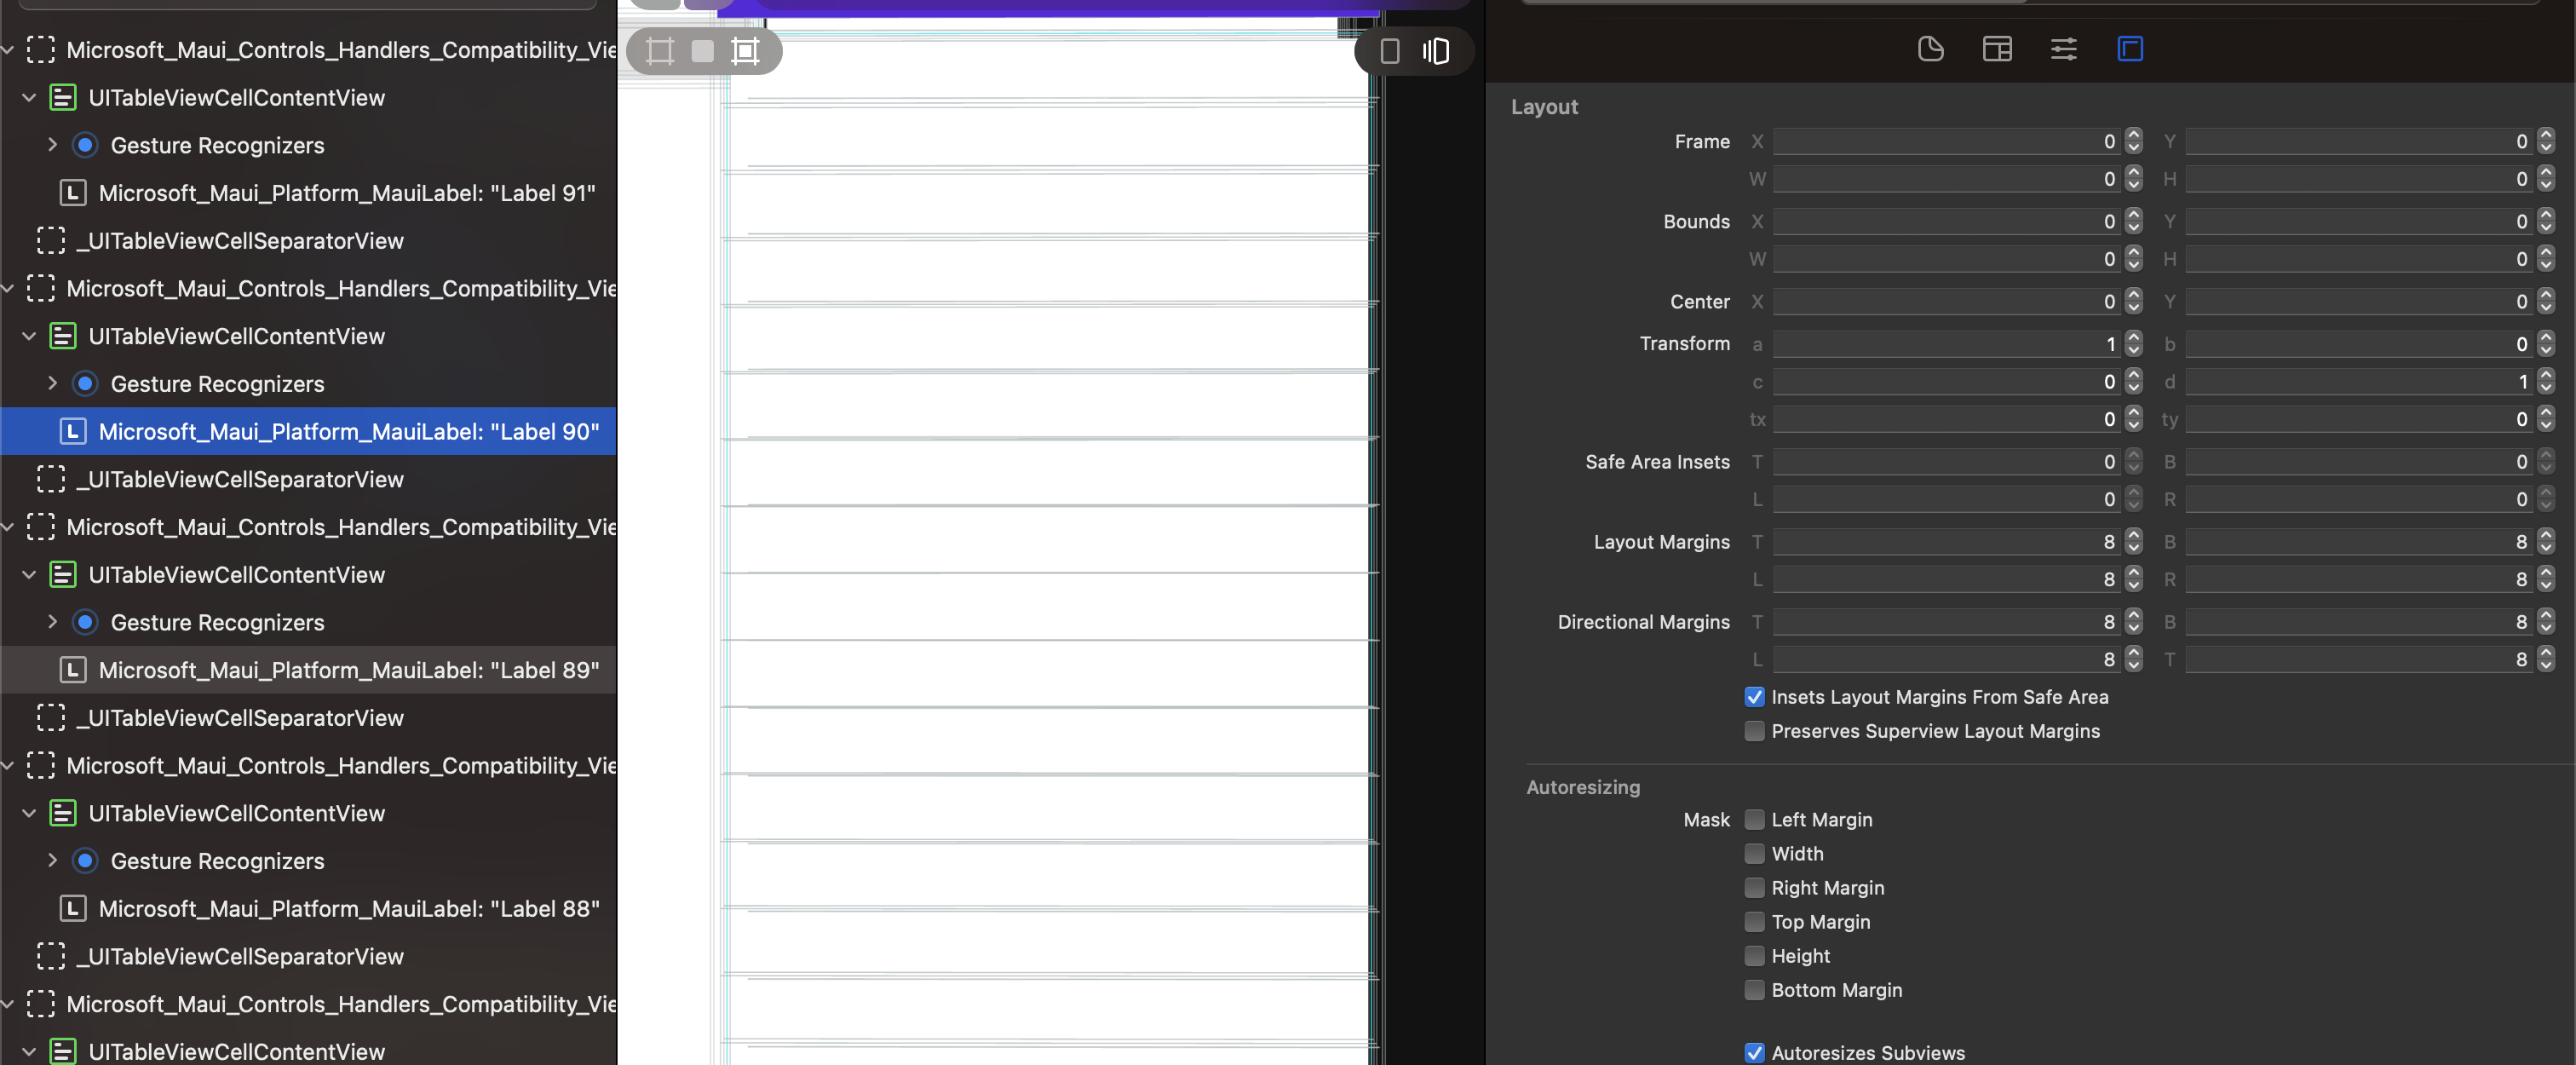Select the _UITableViewCellSeparatorView below Label 90
The width and height of the screenshot is (2576, 1065).
240,479
